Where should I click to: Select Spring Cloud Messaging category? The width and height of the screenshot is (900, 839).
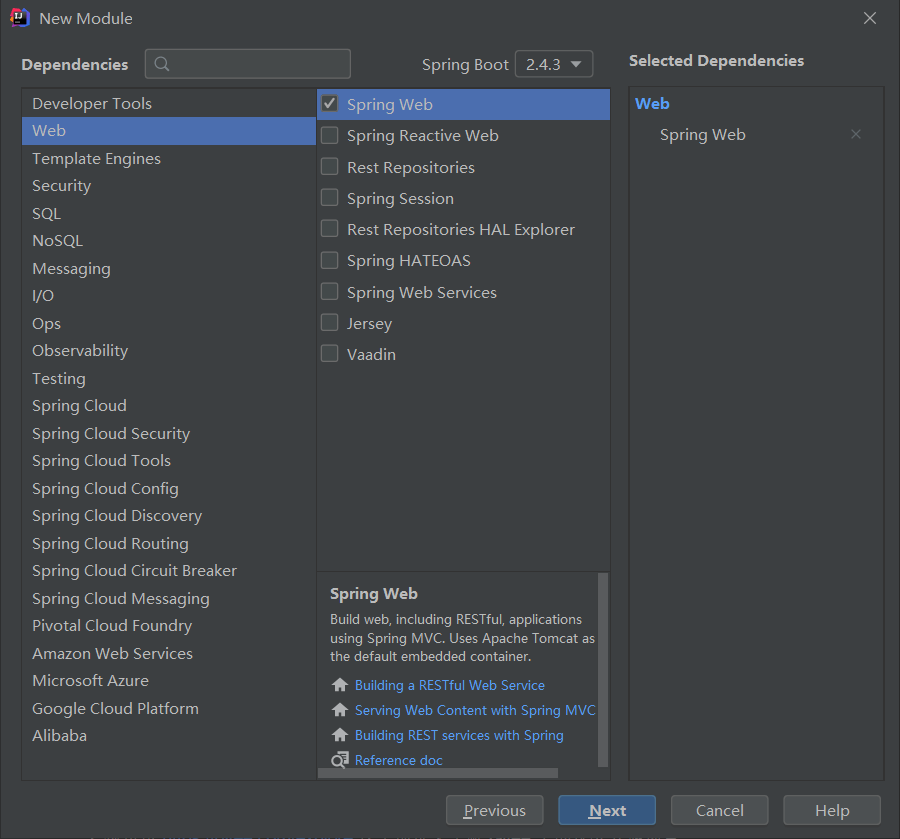(x=169, y=598)
